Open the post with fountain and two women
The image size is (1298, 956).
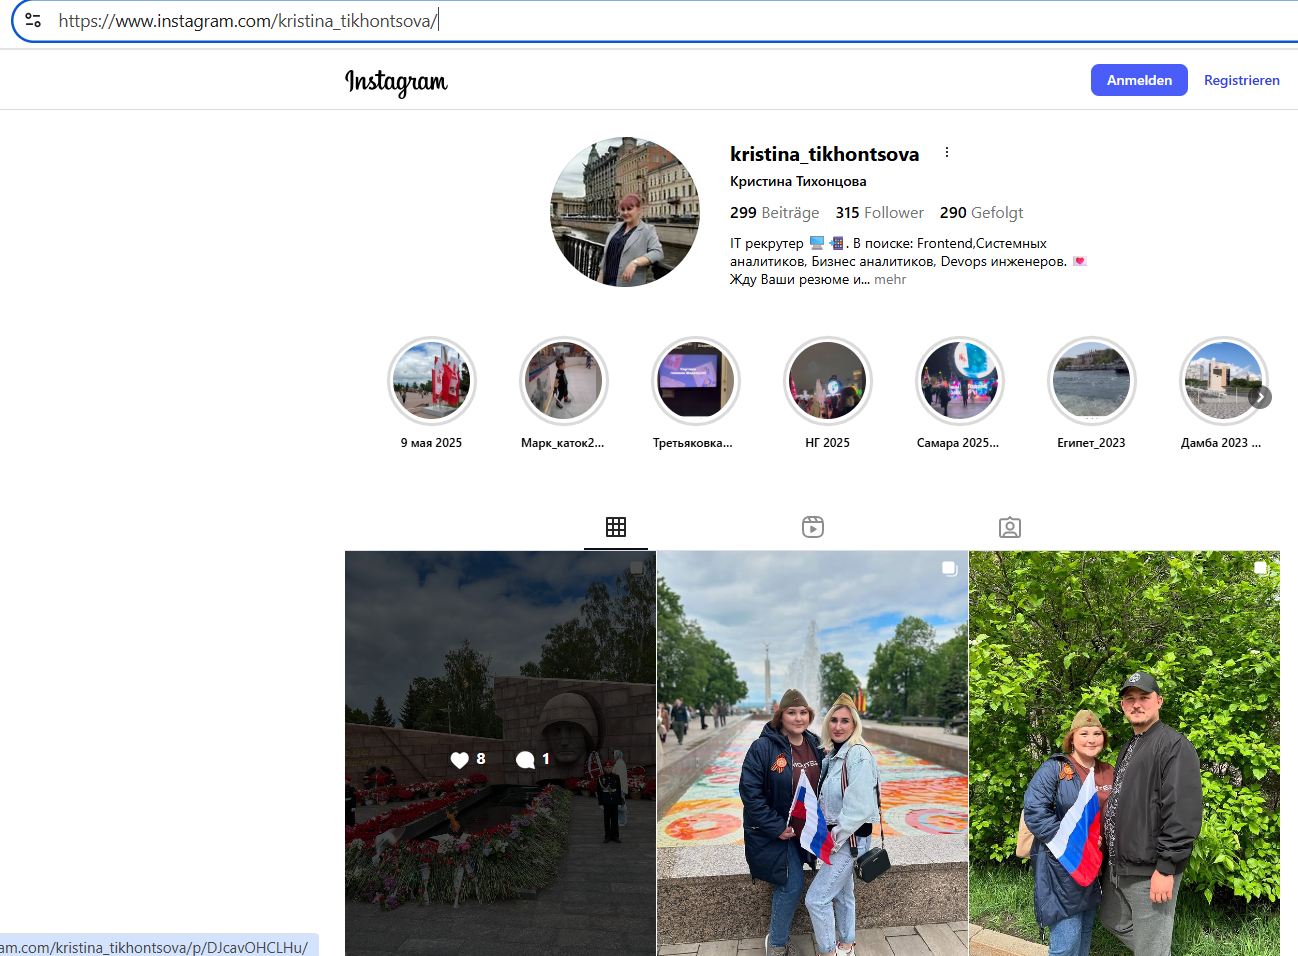click(x=812, y=752)
